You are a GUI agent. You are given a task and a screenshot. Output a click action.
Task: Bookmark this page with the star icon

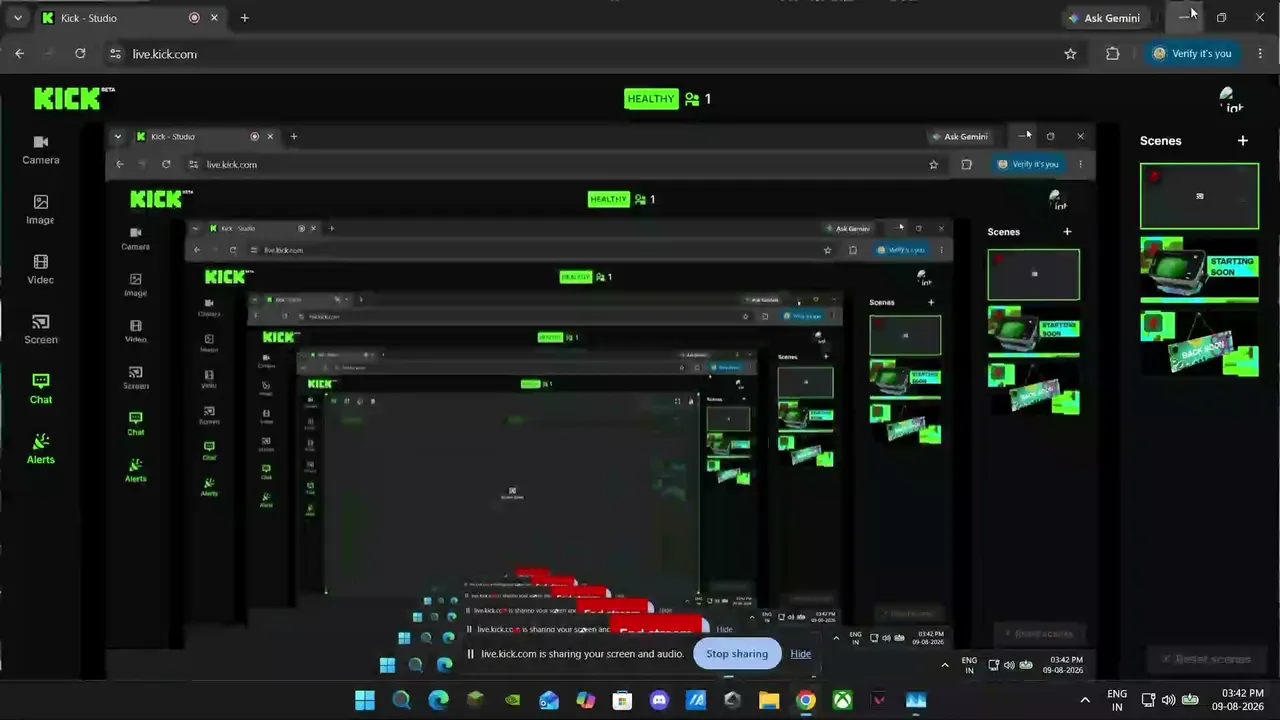pyautogui.click(x=1070, y=54)
